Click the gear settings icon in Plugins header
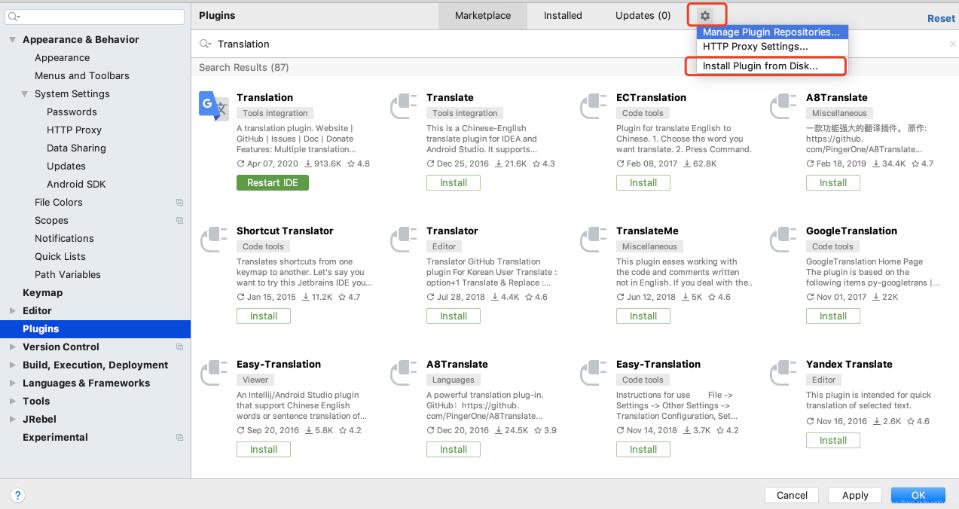Image resolution: width=959 pixels, height=509 pixels. (705, 16)
